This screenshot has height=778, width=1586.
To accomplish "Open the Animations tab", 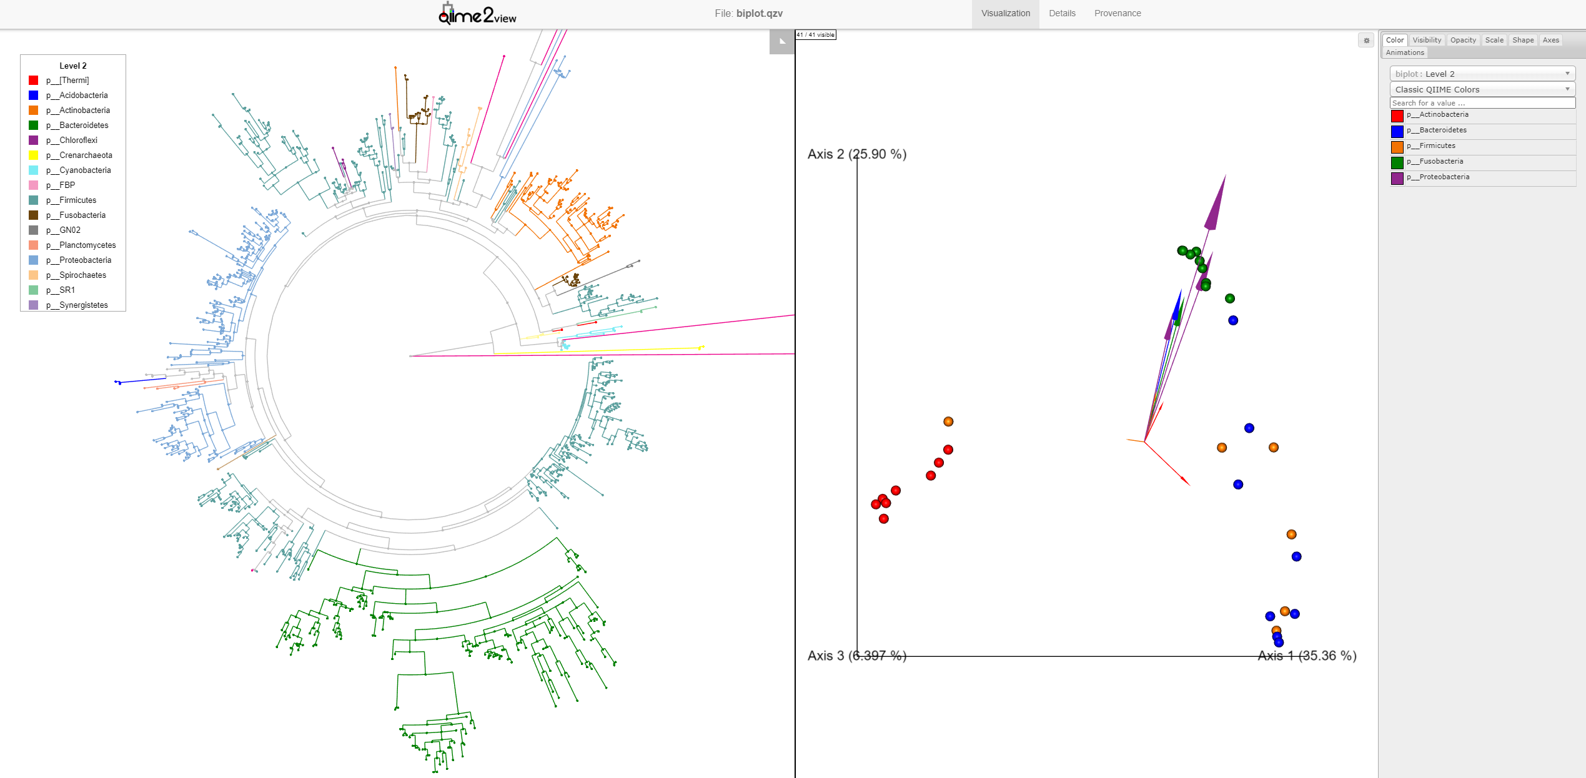I will [x=1405, y=52].
